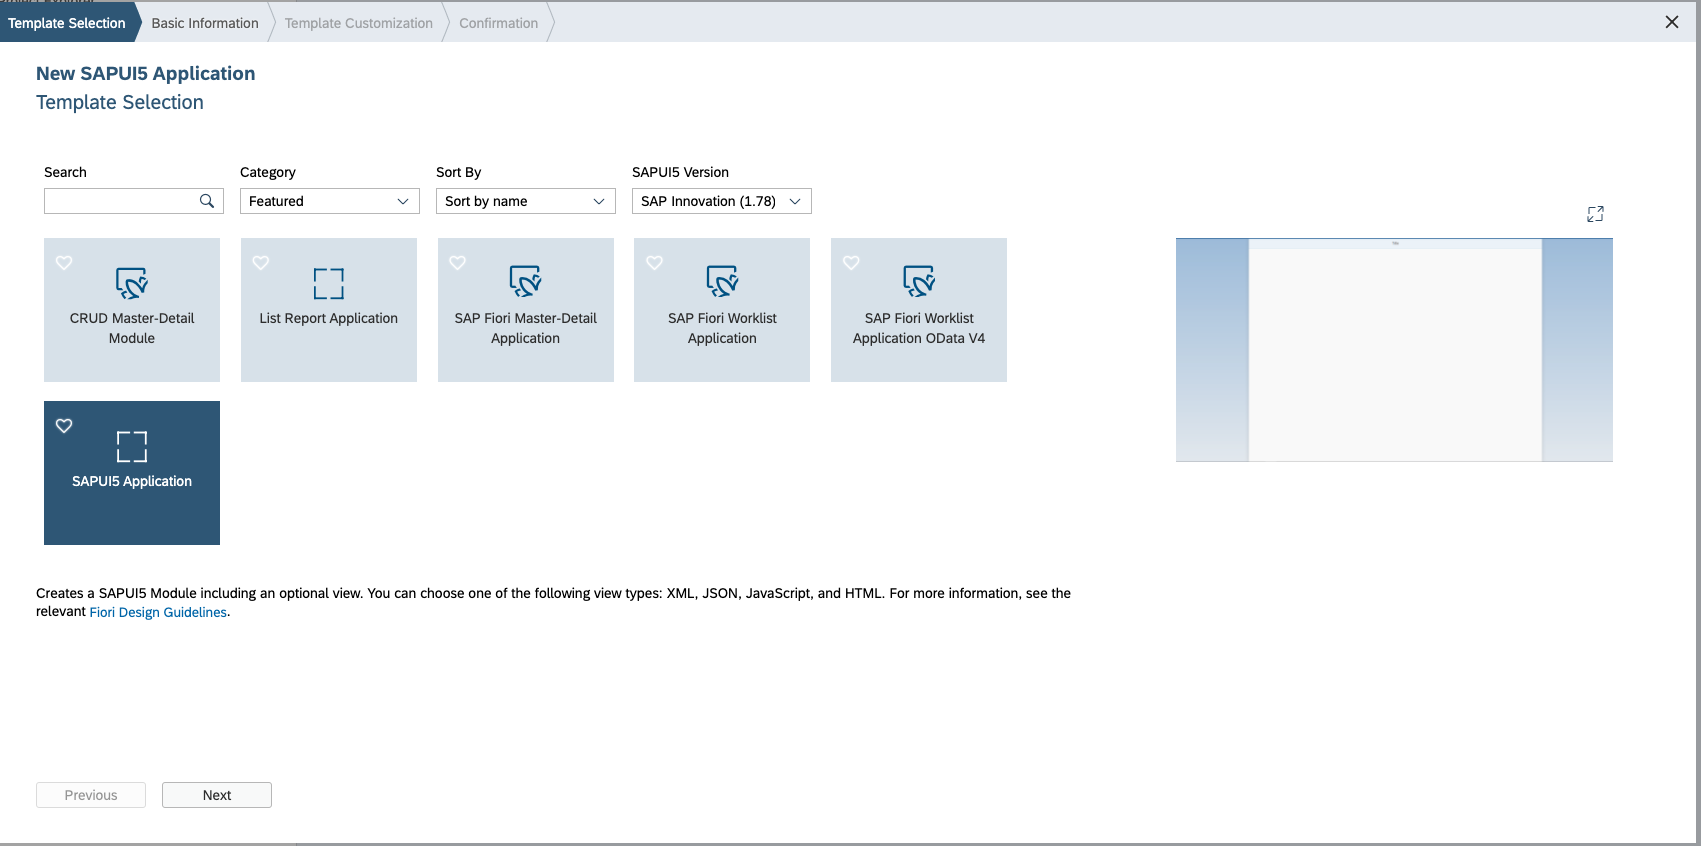Open the Fiori Design Guidelines link
The image size is (1701, 846).
[x=158, y=612]
